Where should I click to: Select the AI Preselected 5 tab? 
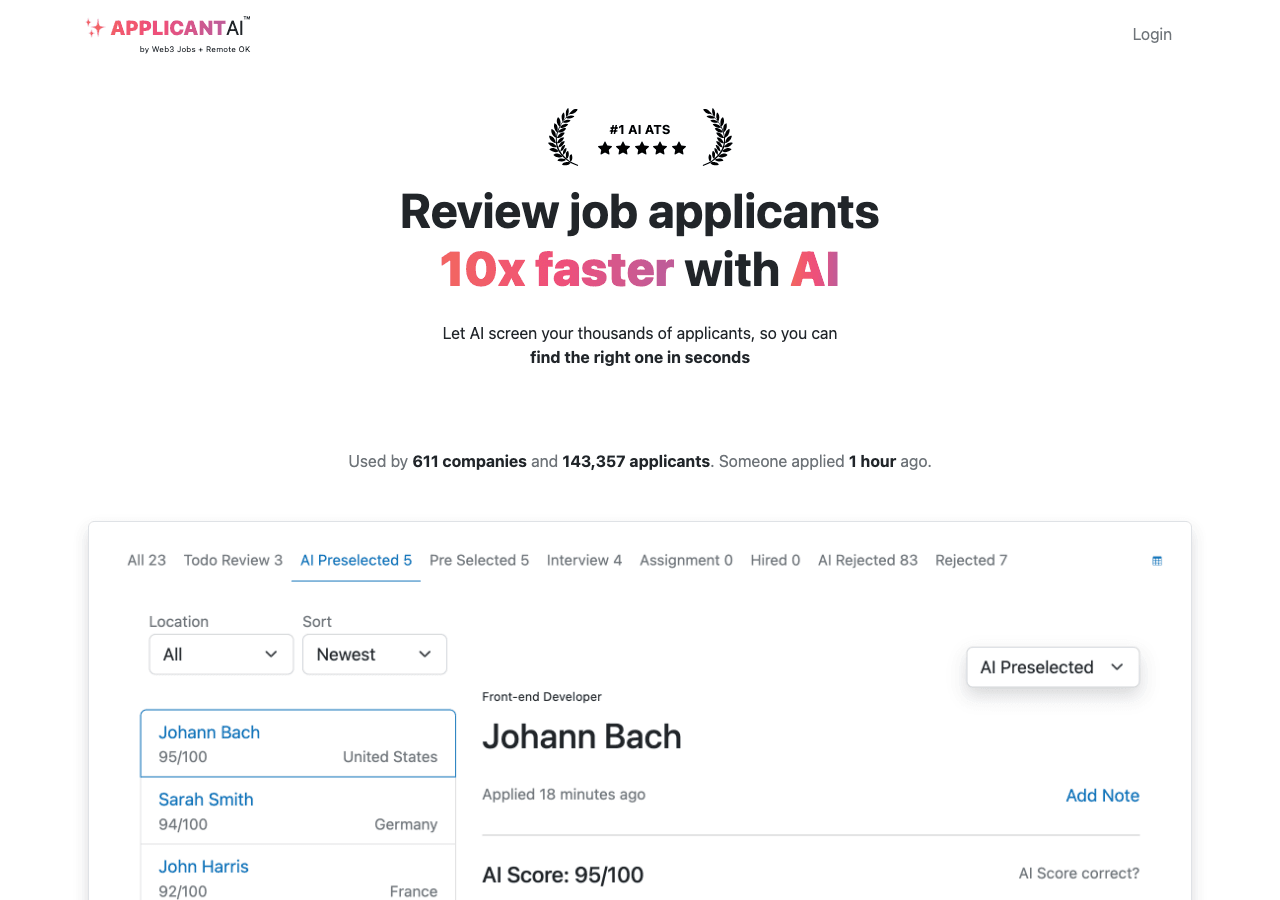tap(356, 560)
